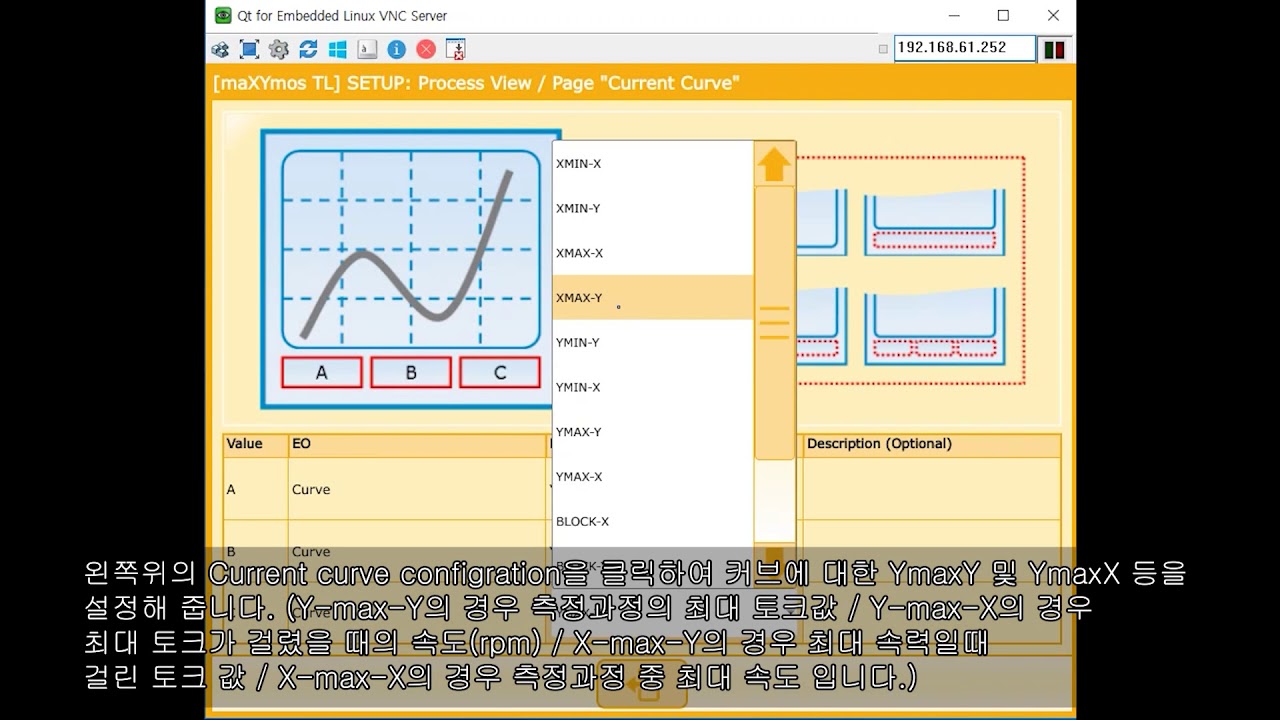Click the red-green connection status indicator

tap(1054, 49)
